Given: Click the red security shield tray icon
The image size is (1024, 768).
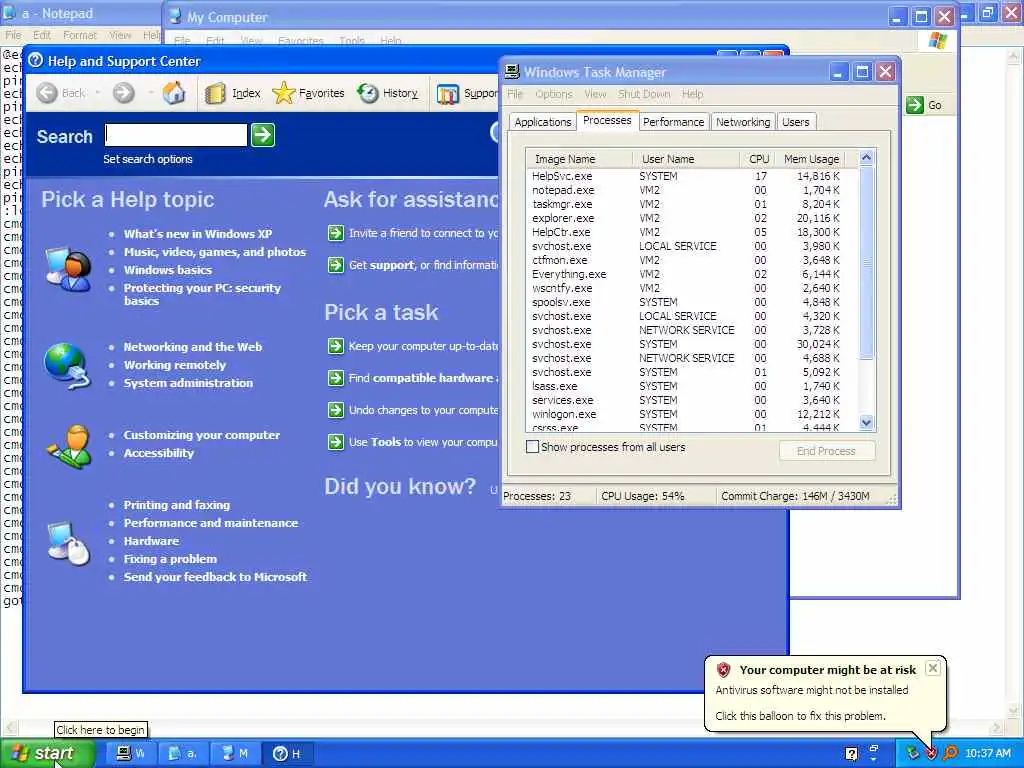Looking at the screenshot, I should (931, 754).
